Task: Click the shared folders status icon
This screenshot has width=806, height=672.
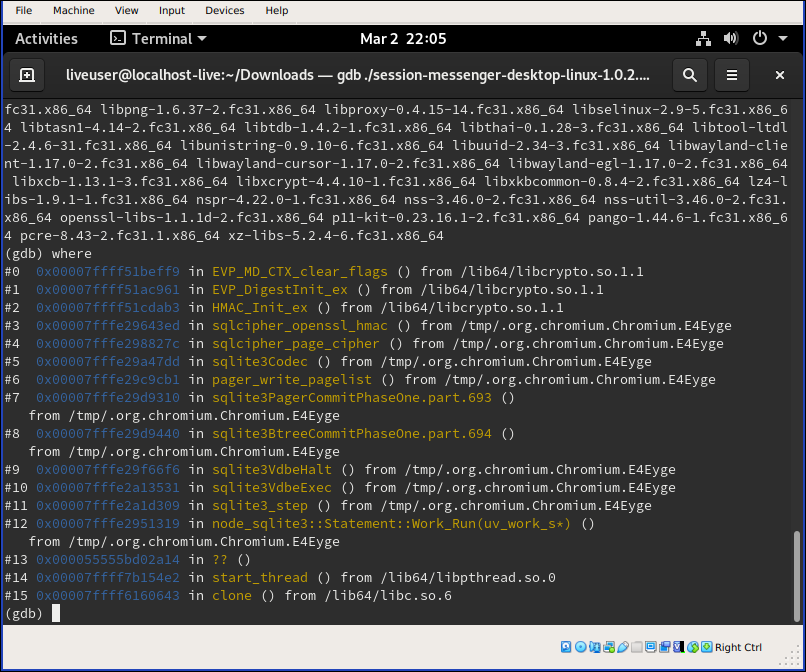Action: pyautogui.click(x=635, y=647)
